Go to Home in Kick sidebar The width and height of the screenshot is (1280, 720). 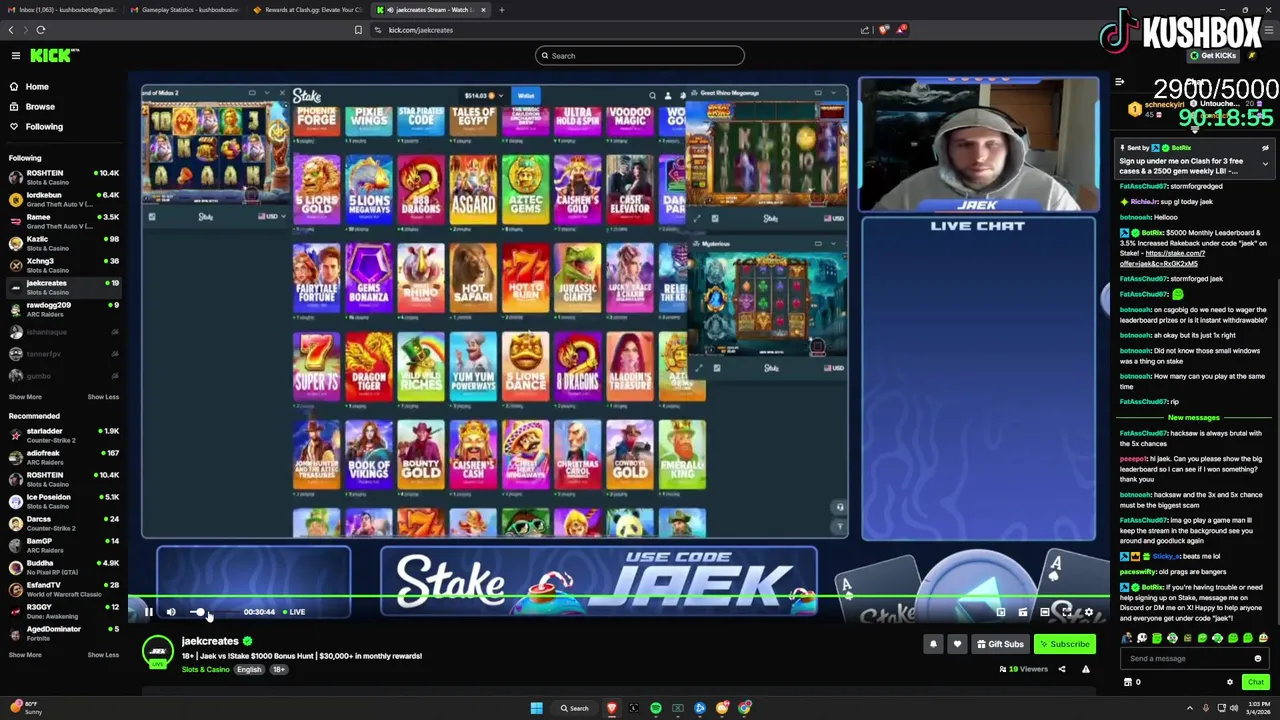click(37, 87)
